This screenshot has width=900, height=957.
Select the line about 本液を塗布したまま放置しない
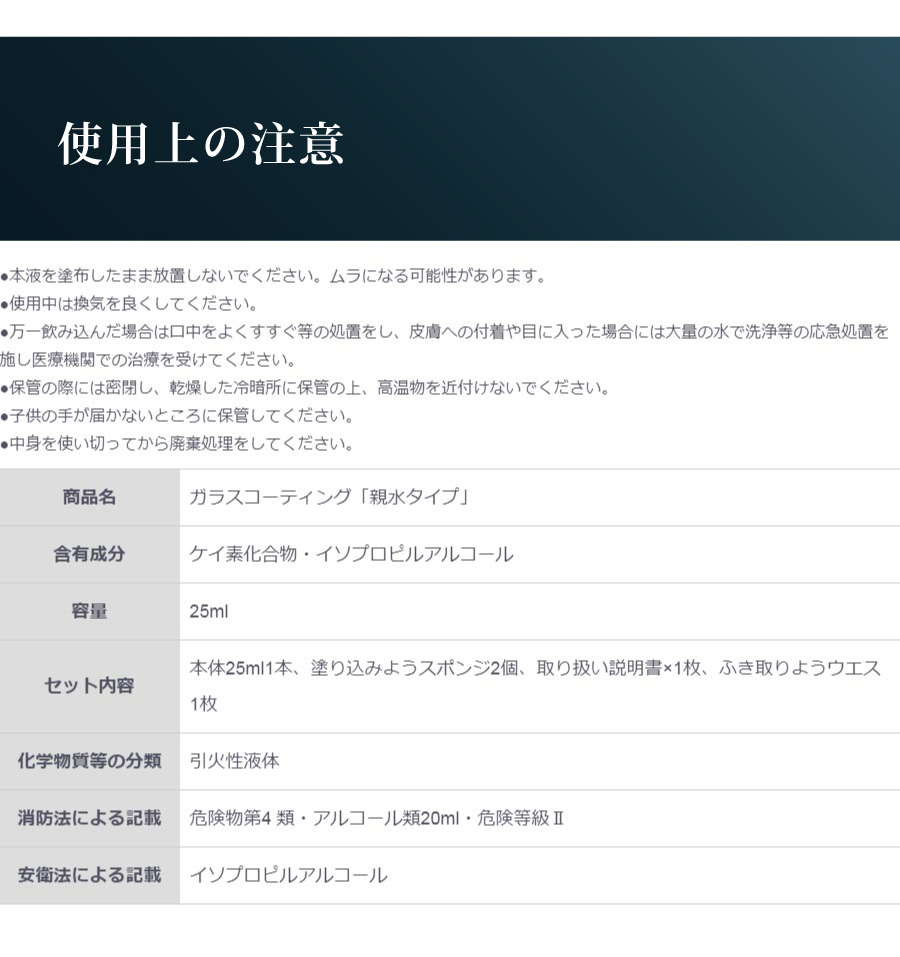(274, 276)
